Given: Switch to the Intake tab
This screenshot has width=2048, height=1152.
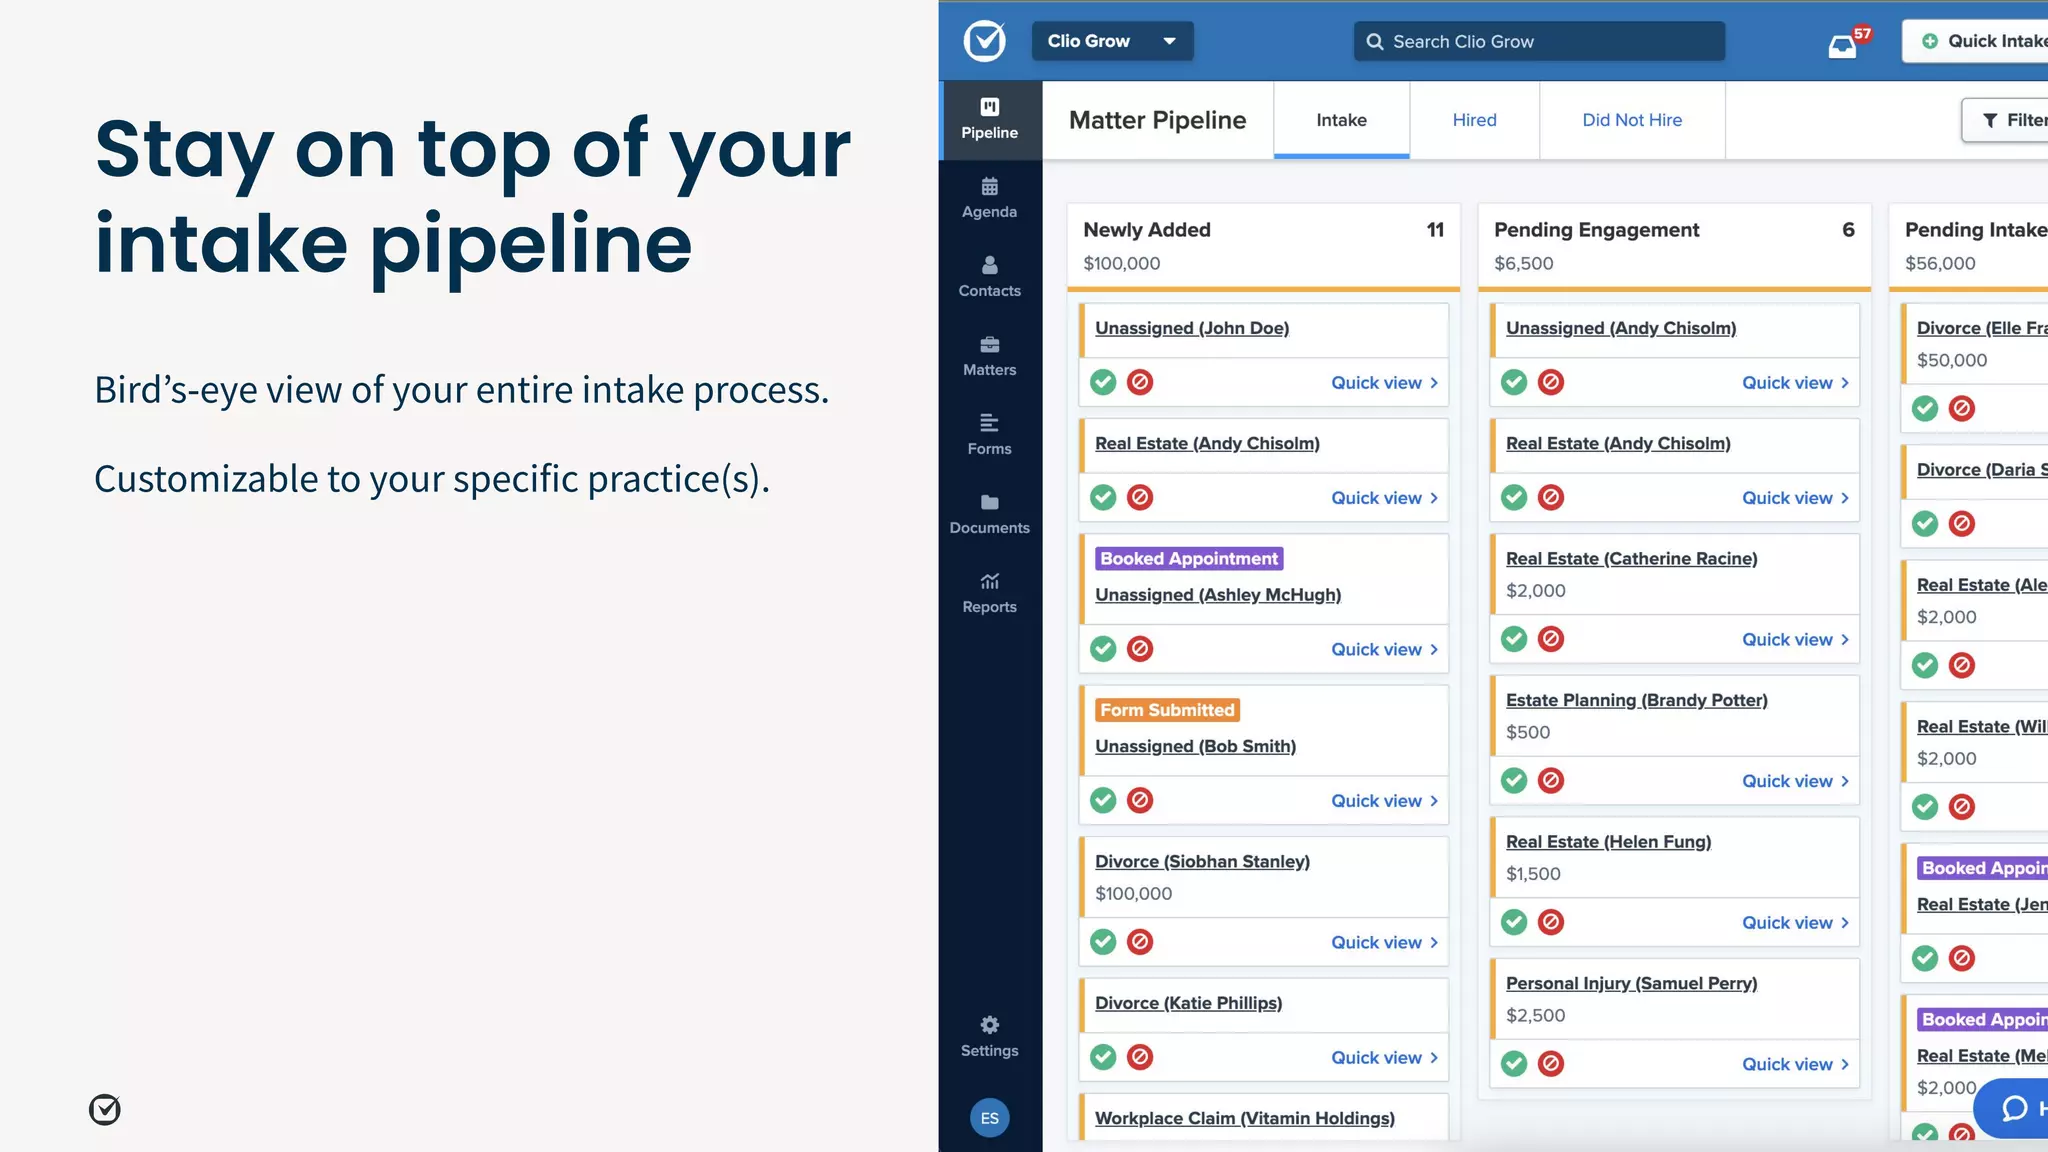Looking at the screenshot, I should 1341,120.
